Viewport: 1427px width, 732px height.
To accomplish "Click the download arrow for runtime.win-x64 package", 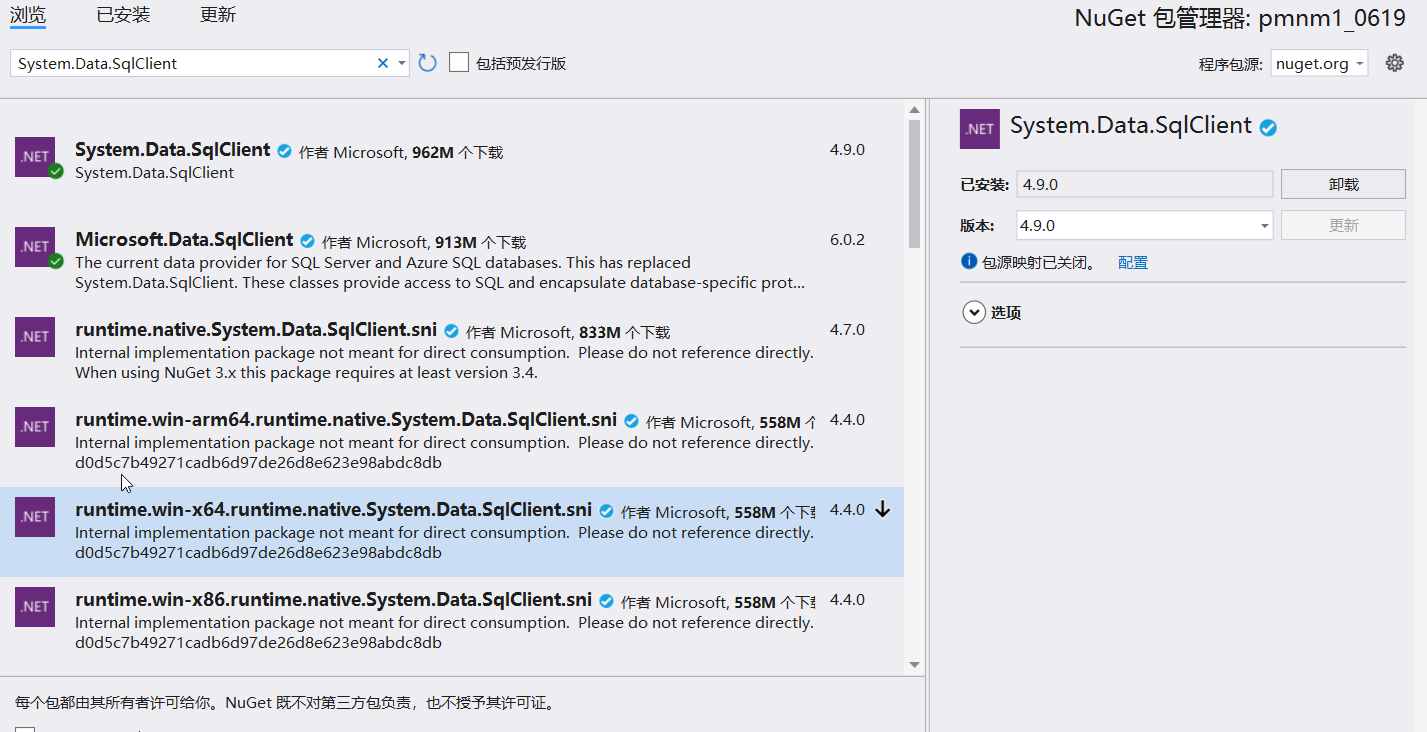I will coord(882,510).
